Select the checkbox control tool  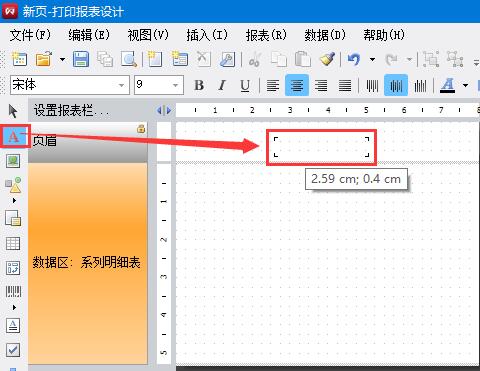(x=13, y=350)
